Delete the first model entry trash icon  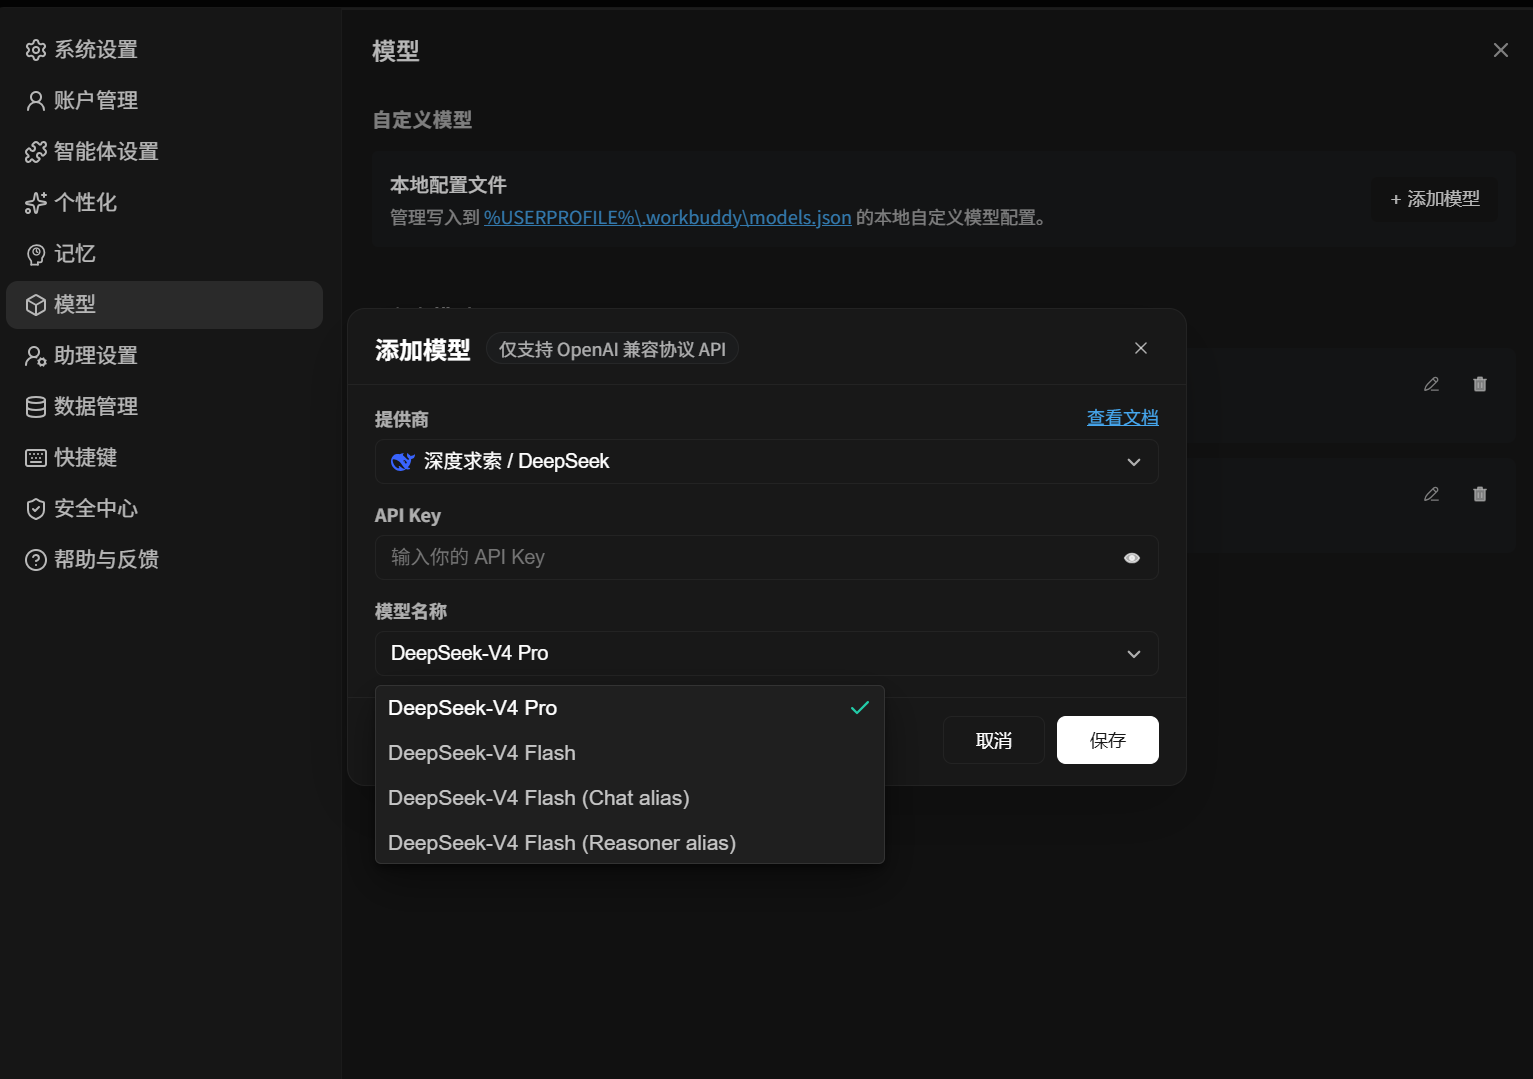click(x=1480, y=384)
